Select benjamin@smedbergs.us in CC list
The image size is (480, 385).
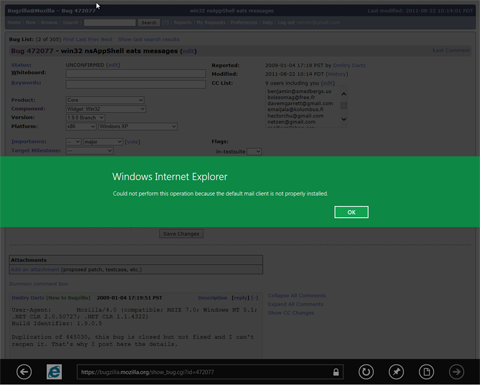point(299,91)
